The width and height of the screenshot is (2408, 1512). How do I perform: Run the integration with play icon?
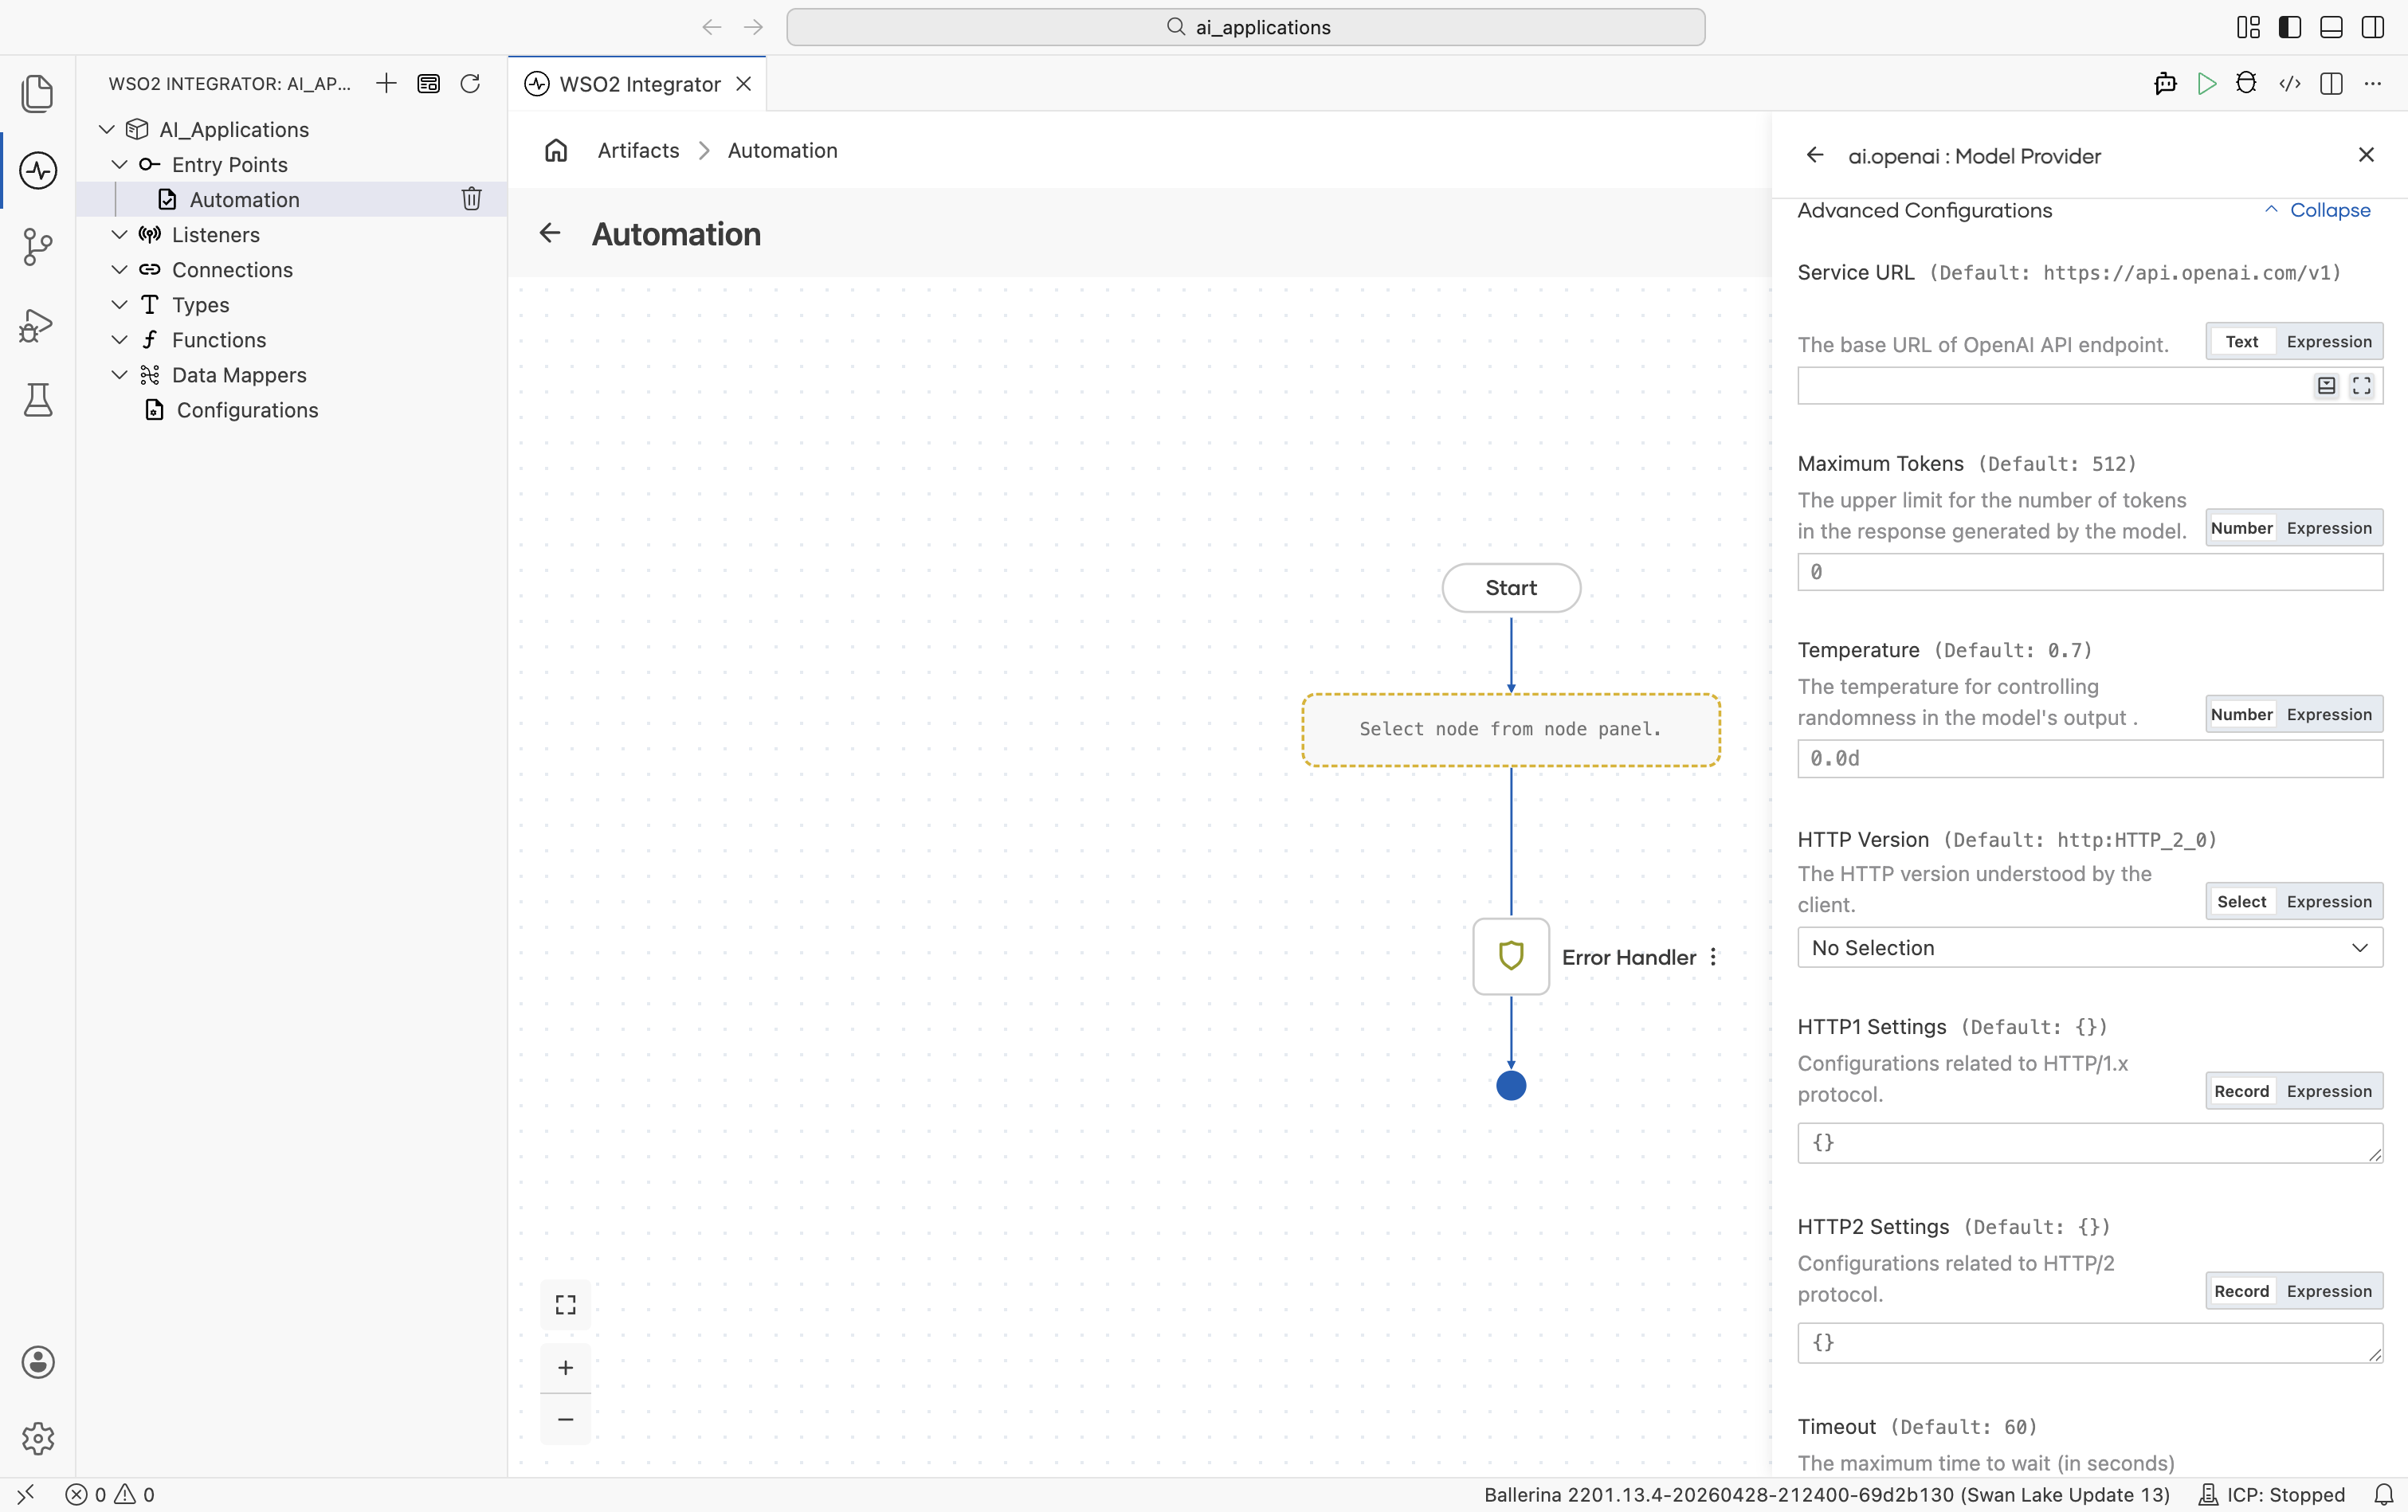click(2207, 84)
